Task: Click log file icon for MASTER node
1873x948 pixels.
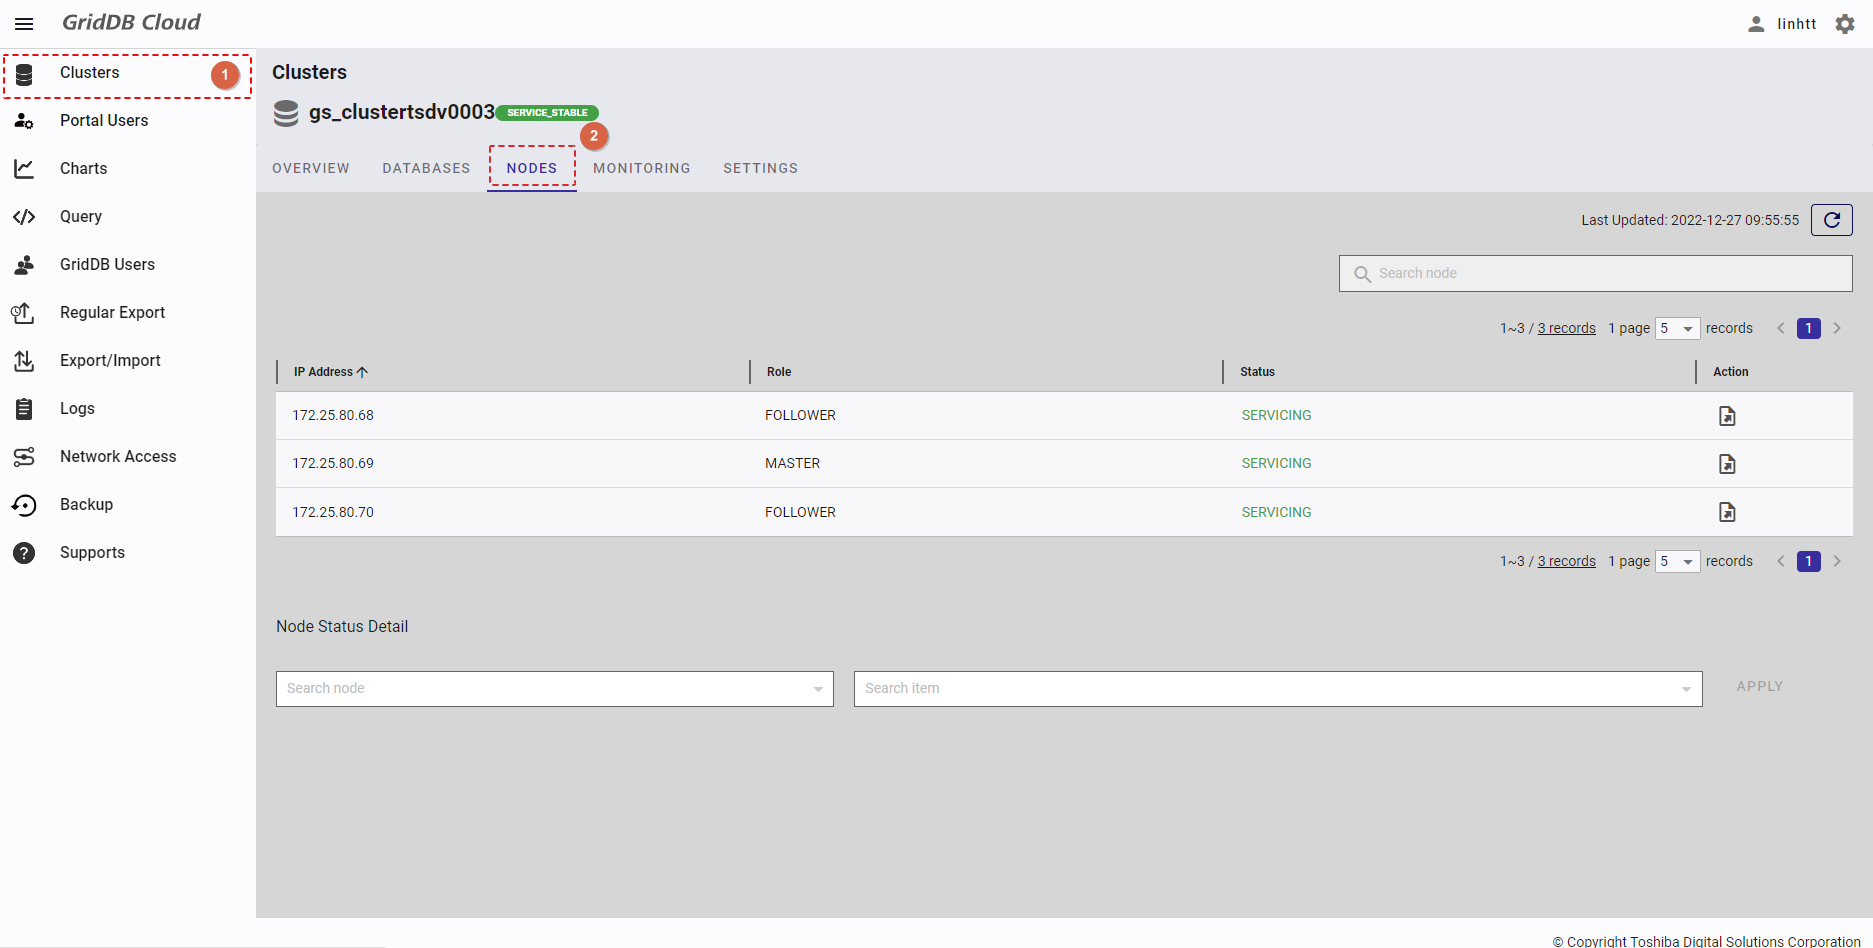Action: tap(1726, 464)
